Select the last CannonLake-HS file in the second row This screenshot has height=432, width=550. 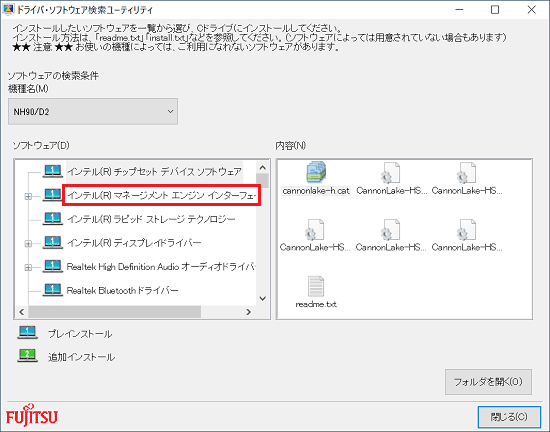pos(467,229)
